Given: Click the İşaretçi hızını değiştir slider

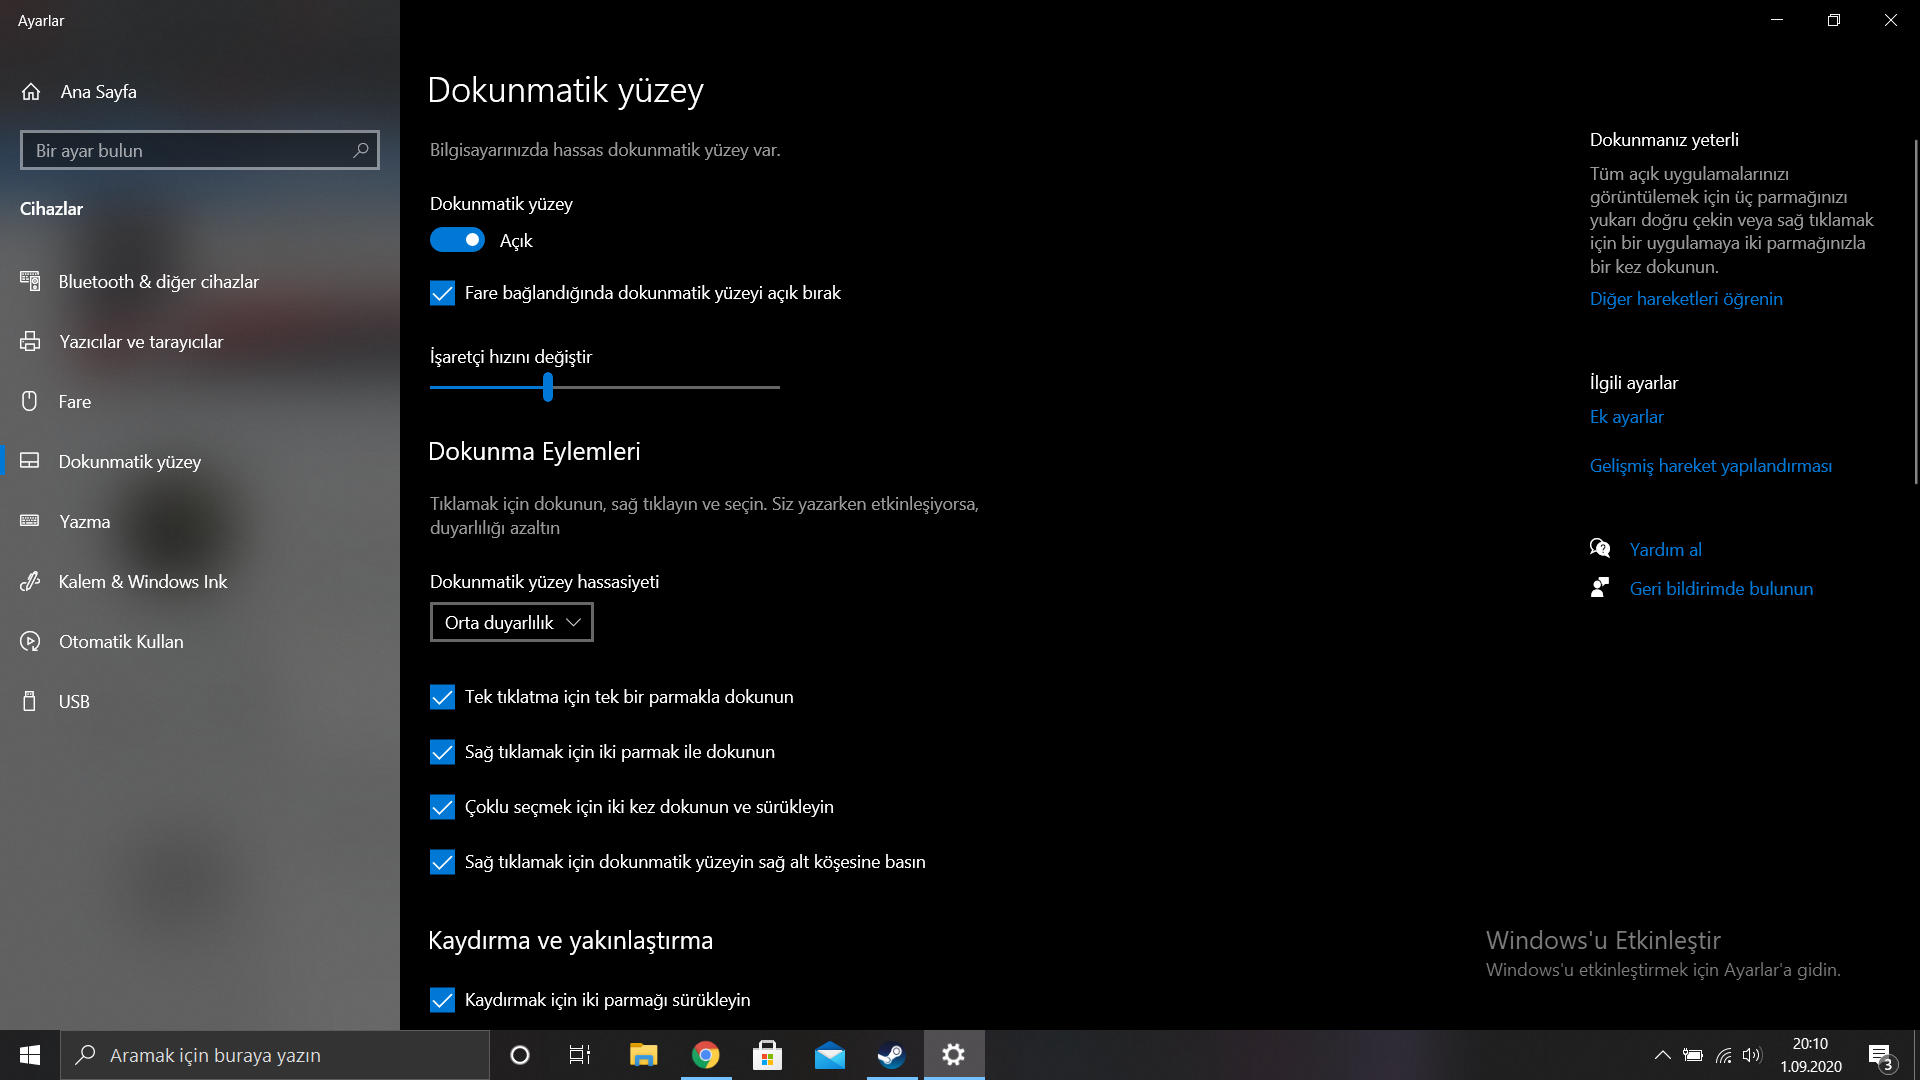Looking at the screenshot, I should pyautogui.click(x=548, y=387).
